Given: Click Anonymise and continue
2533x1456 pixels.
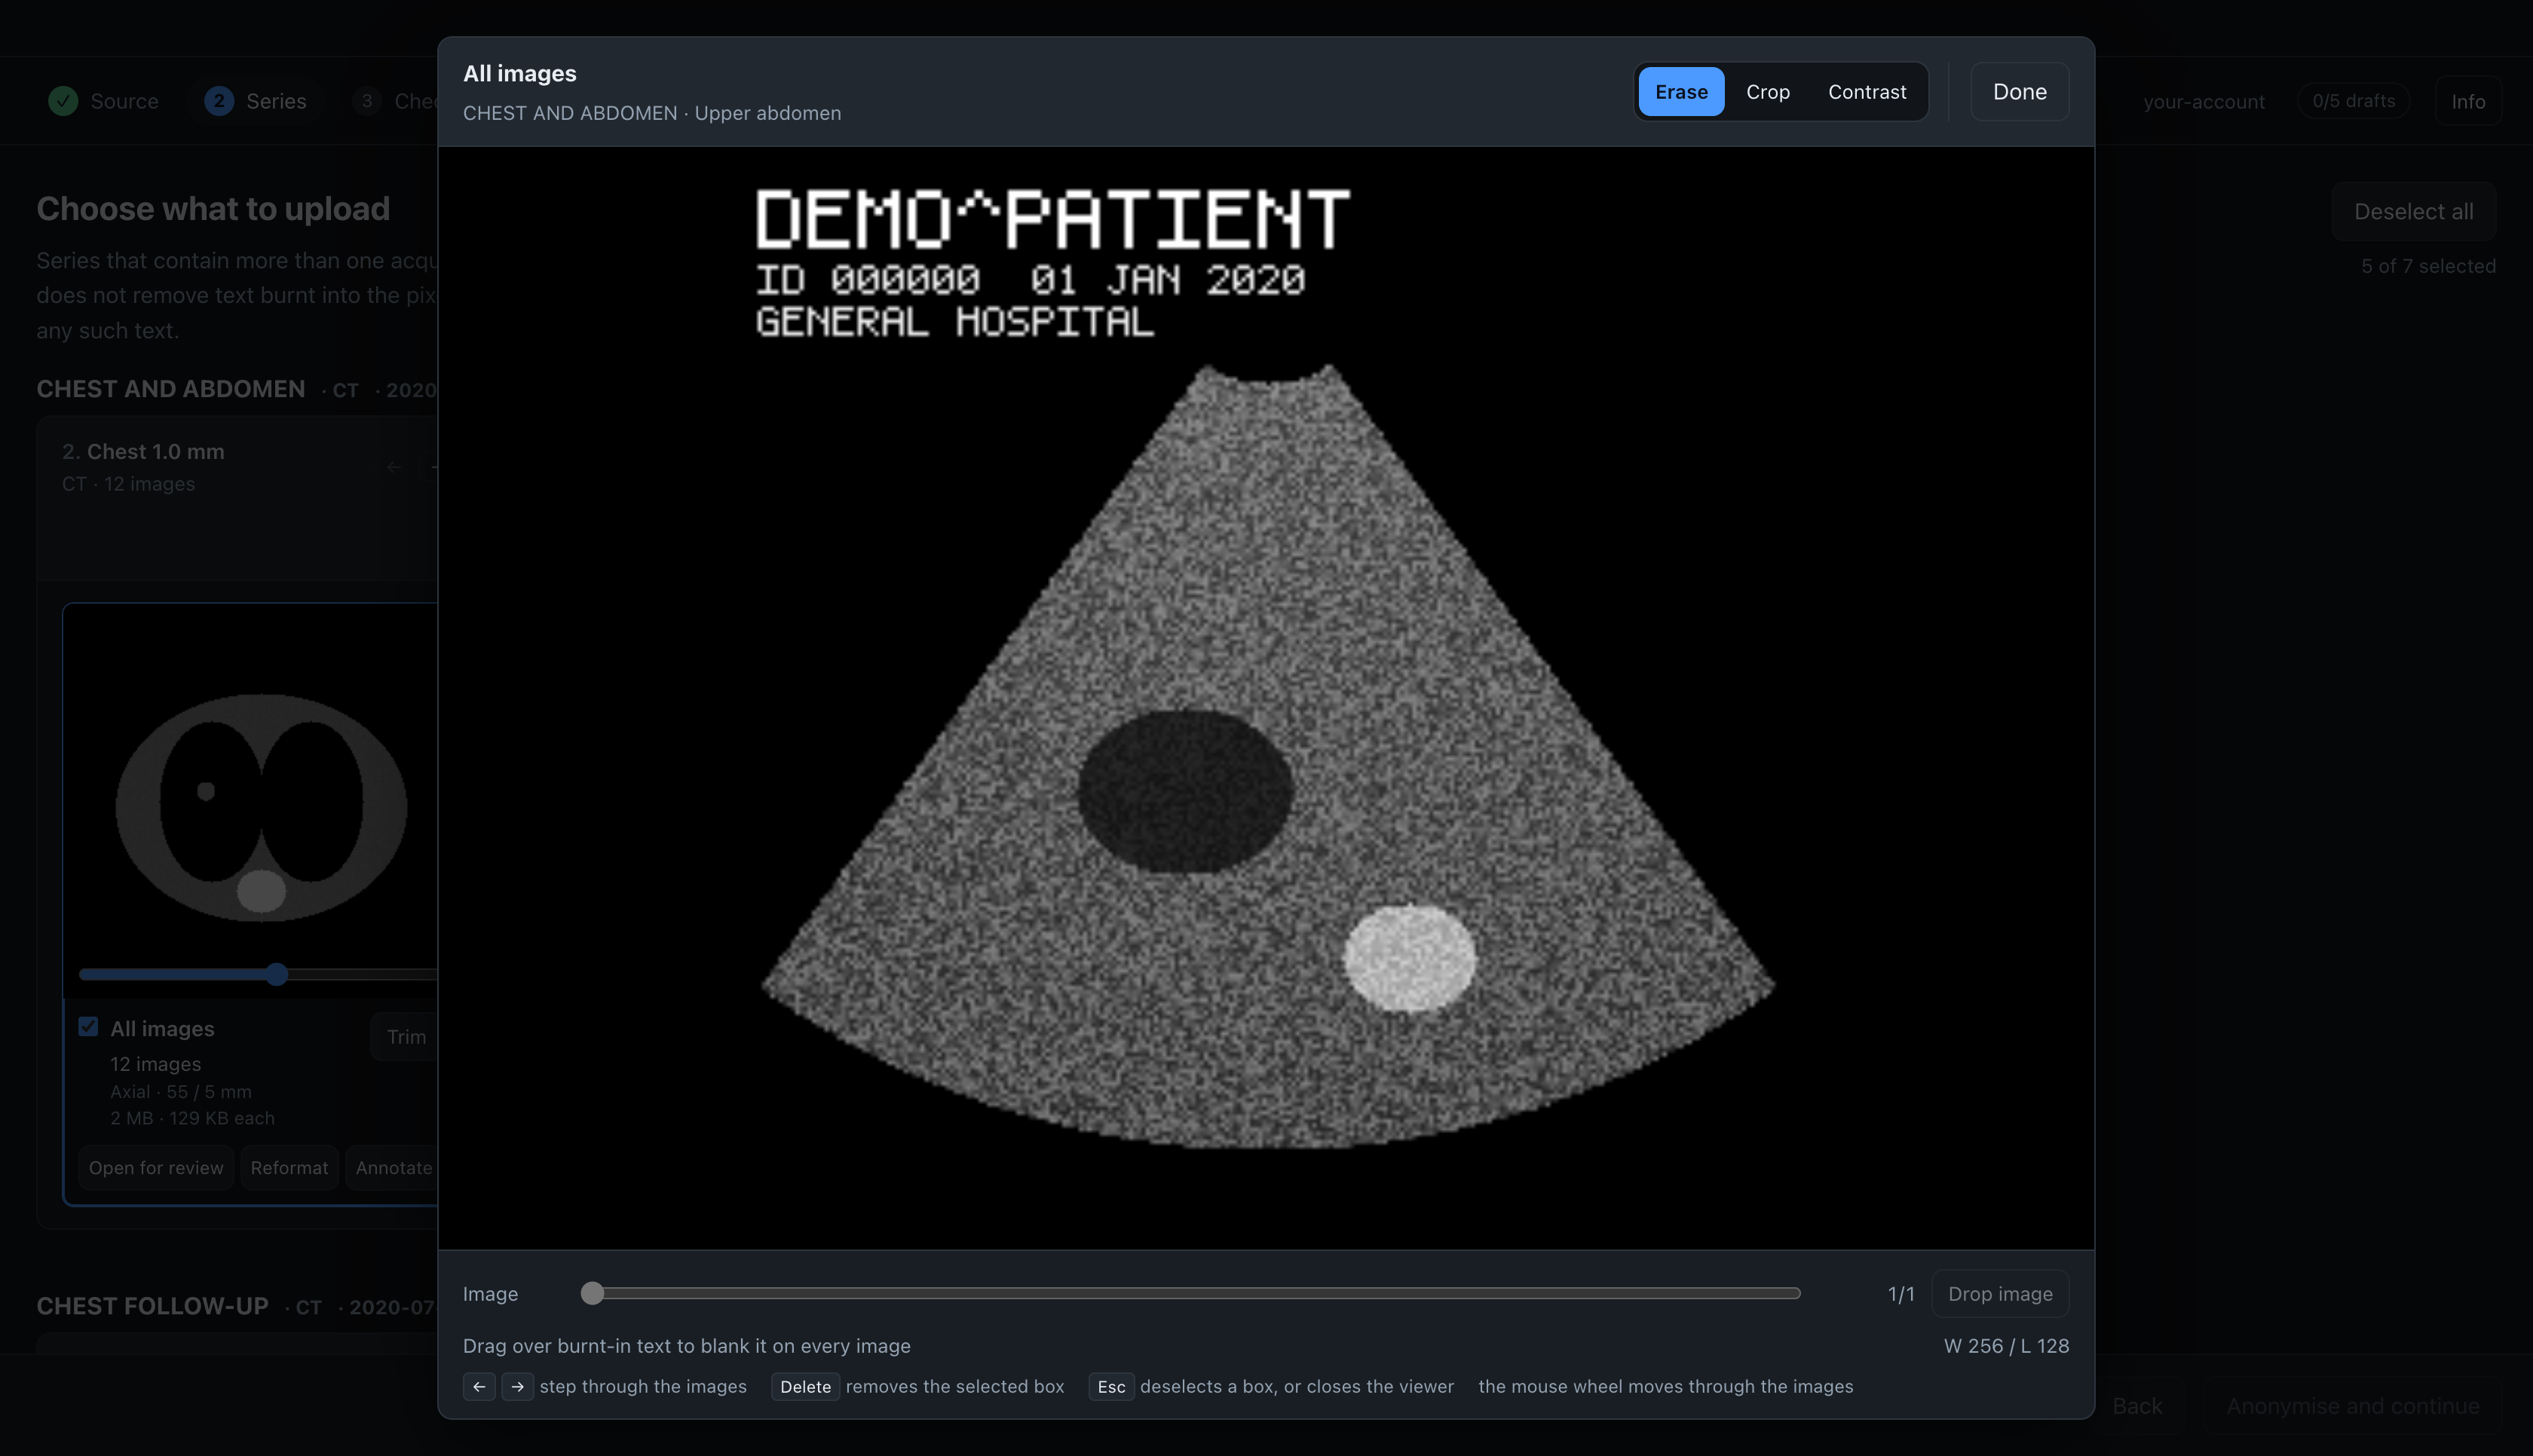Looking at the screenshot, I should (x=2352, y=1406).
